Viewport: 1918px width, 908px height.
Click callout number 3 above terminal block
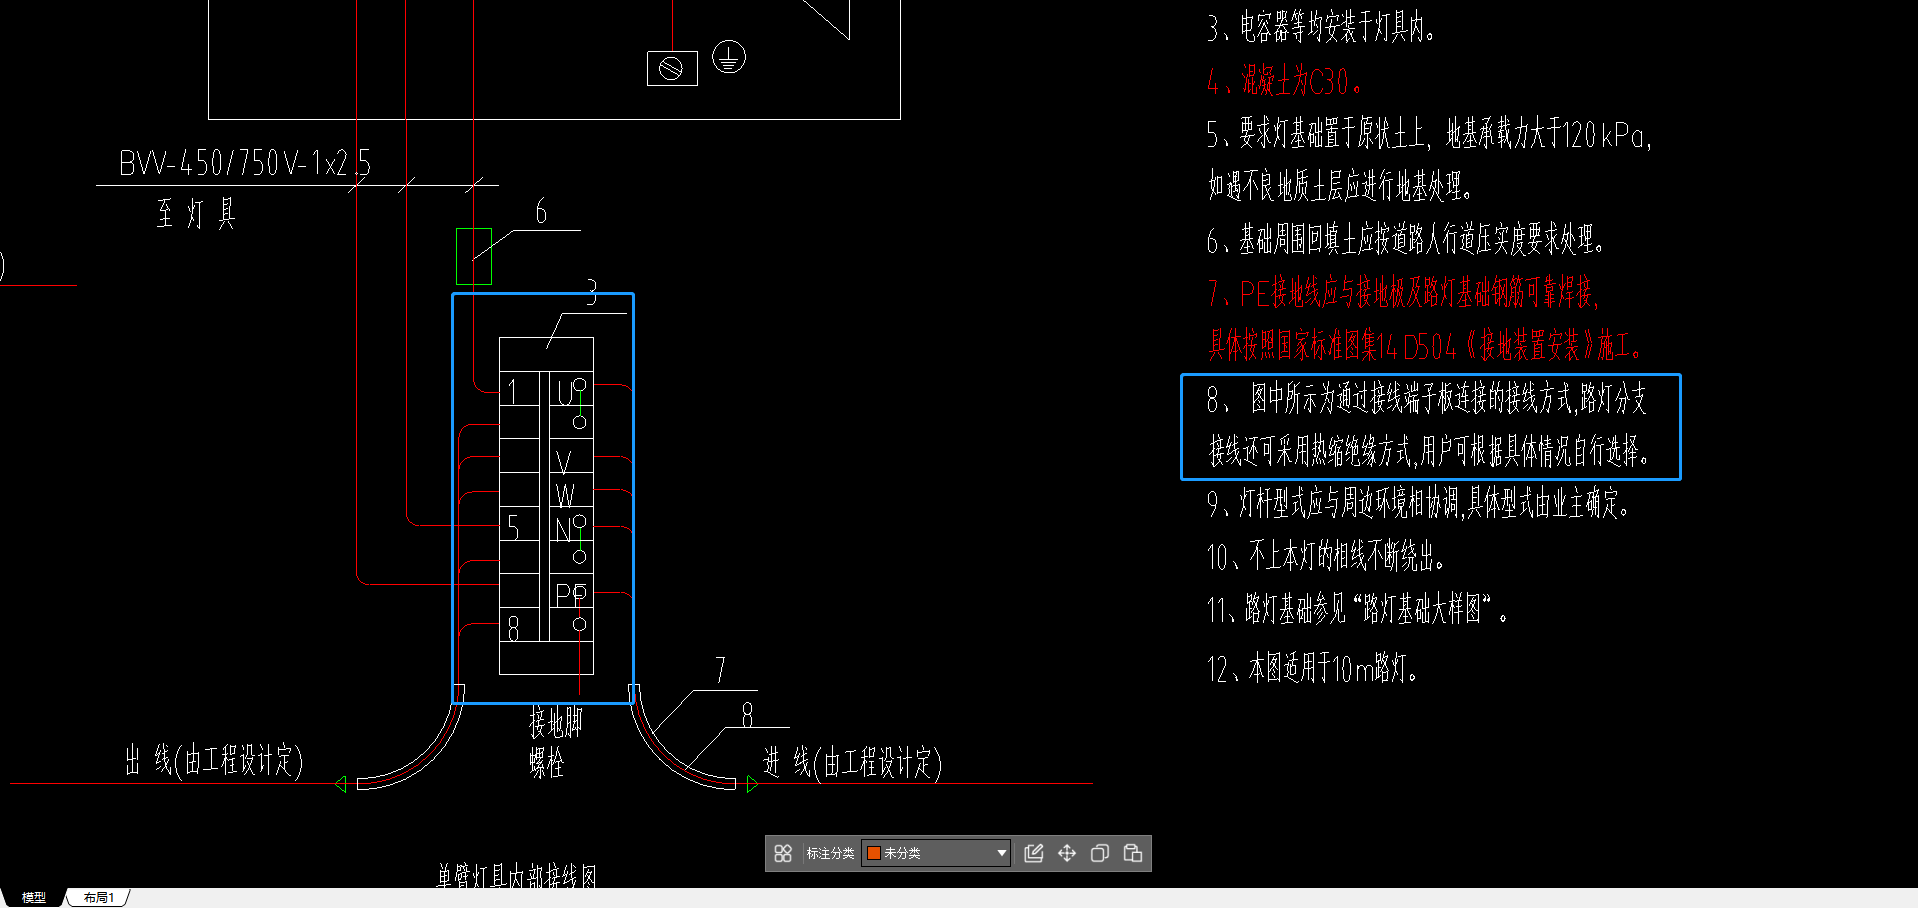click(592, 292)
